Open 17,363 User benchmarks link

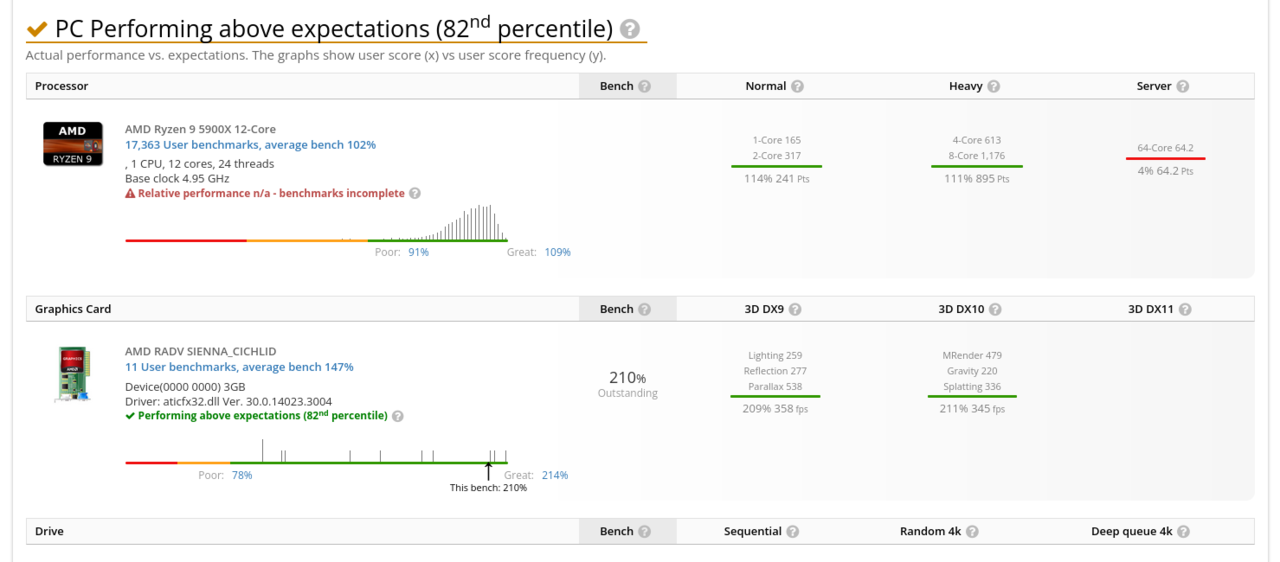[x=250, y=145]
